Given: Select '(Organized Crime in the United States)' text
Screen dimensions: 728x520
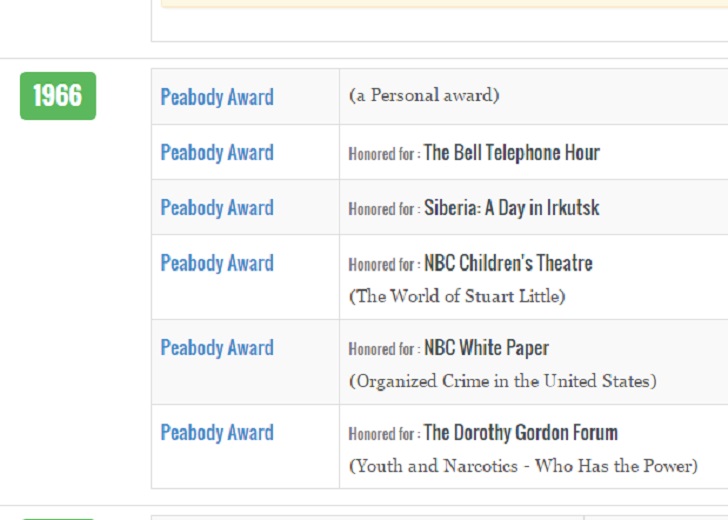Looking at the screenshot, I should [x=502, y=381].
